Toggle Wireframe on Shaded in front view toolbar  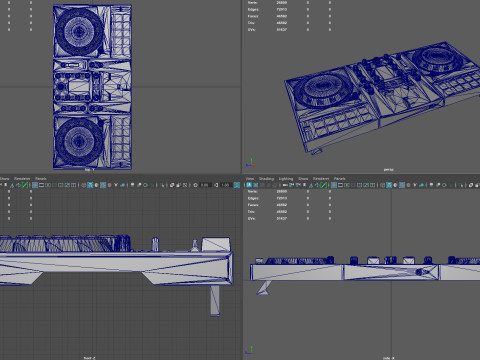click(x=103, y=185)
